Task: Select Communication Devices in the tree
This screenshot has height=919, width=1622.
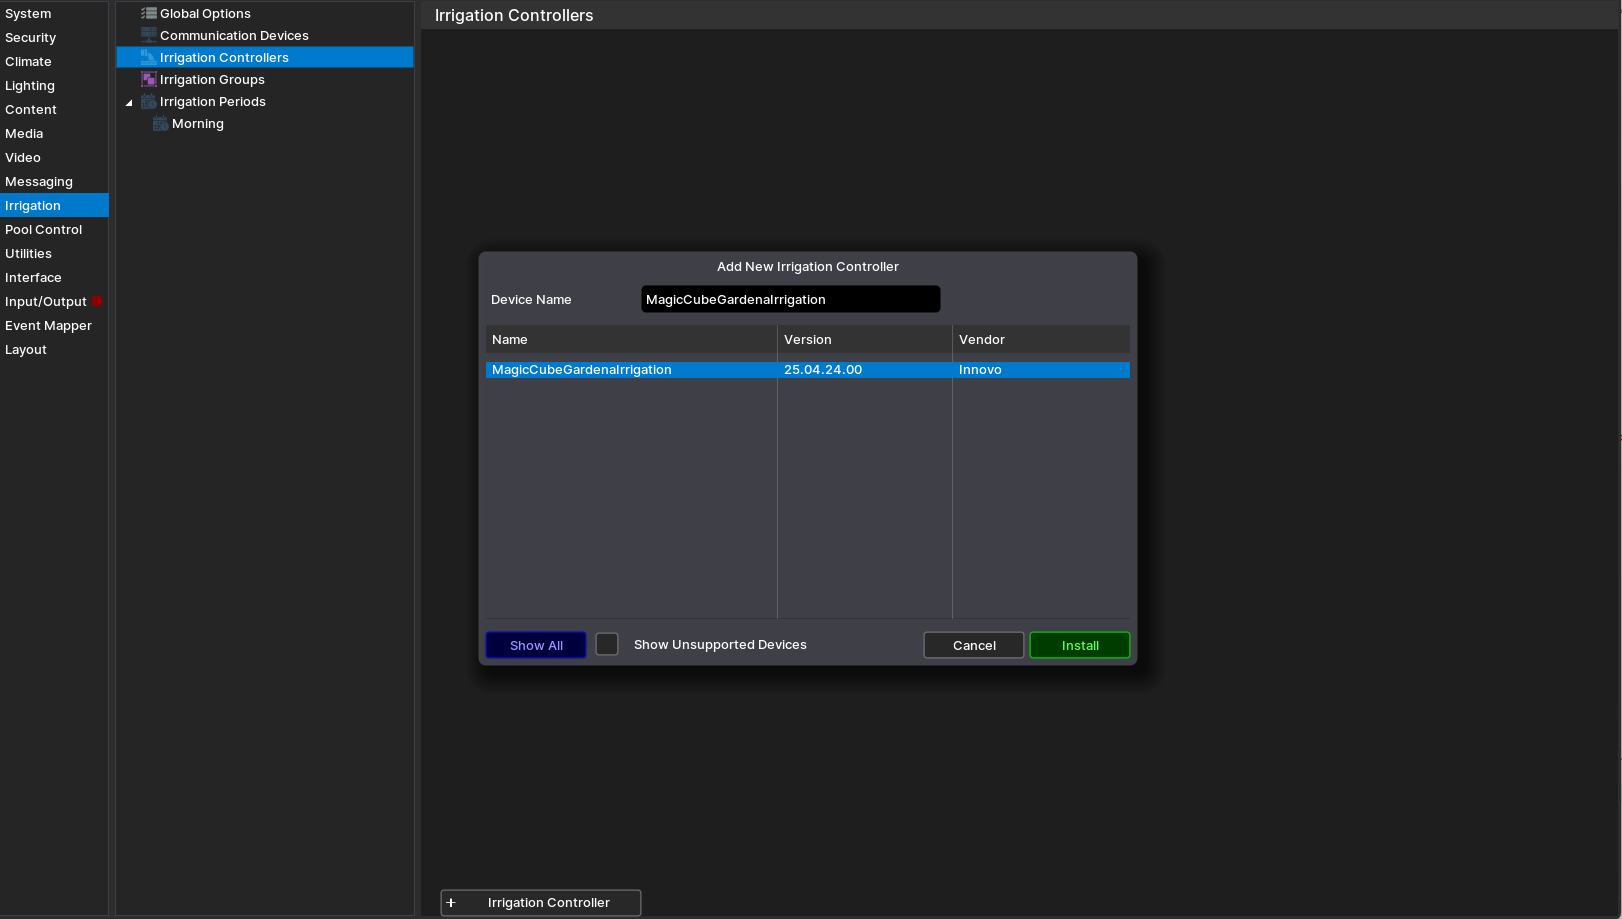Action: pyautogui.click(x=265, y=35)
